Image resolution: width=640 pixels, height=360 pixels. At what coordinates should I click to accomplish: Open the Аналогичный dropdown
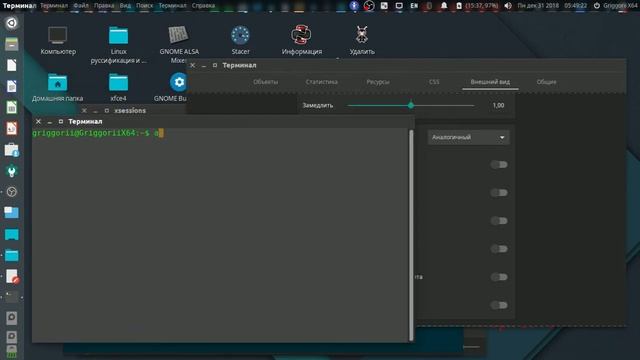(x=468, y=137)
